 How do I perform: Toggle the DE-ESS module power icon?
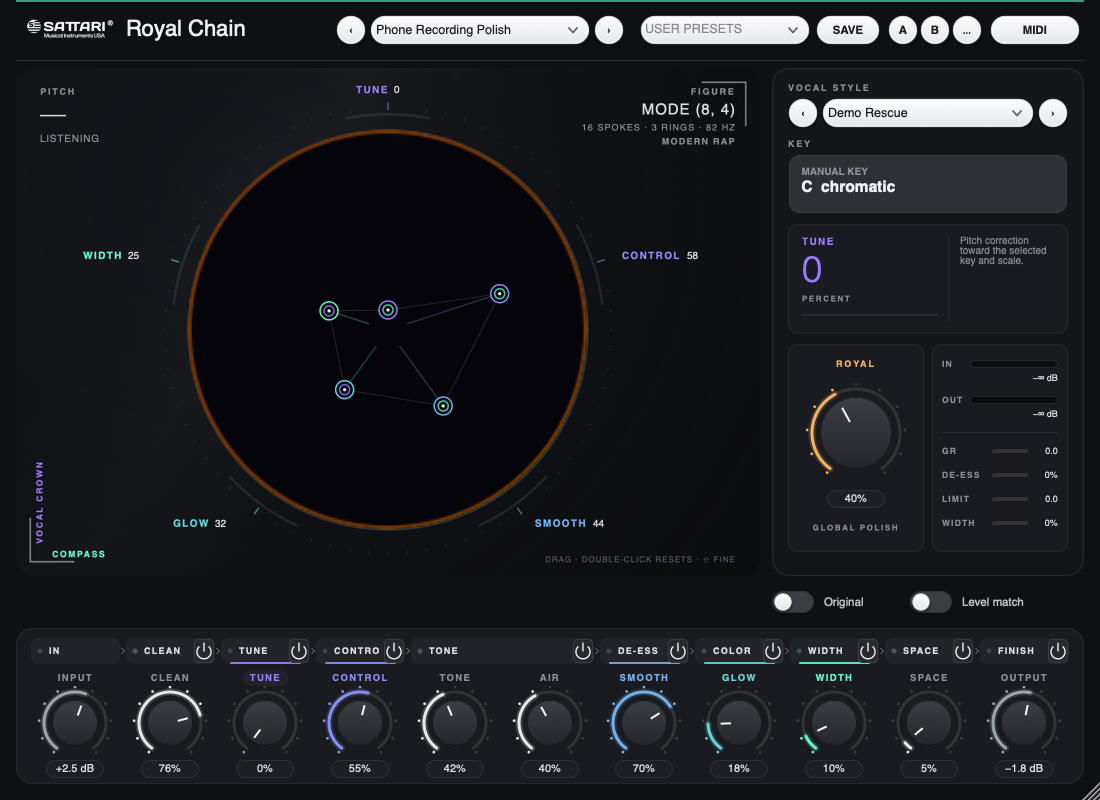[x=678, y=651]
